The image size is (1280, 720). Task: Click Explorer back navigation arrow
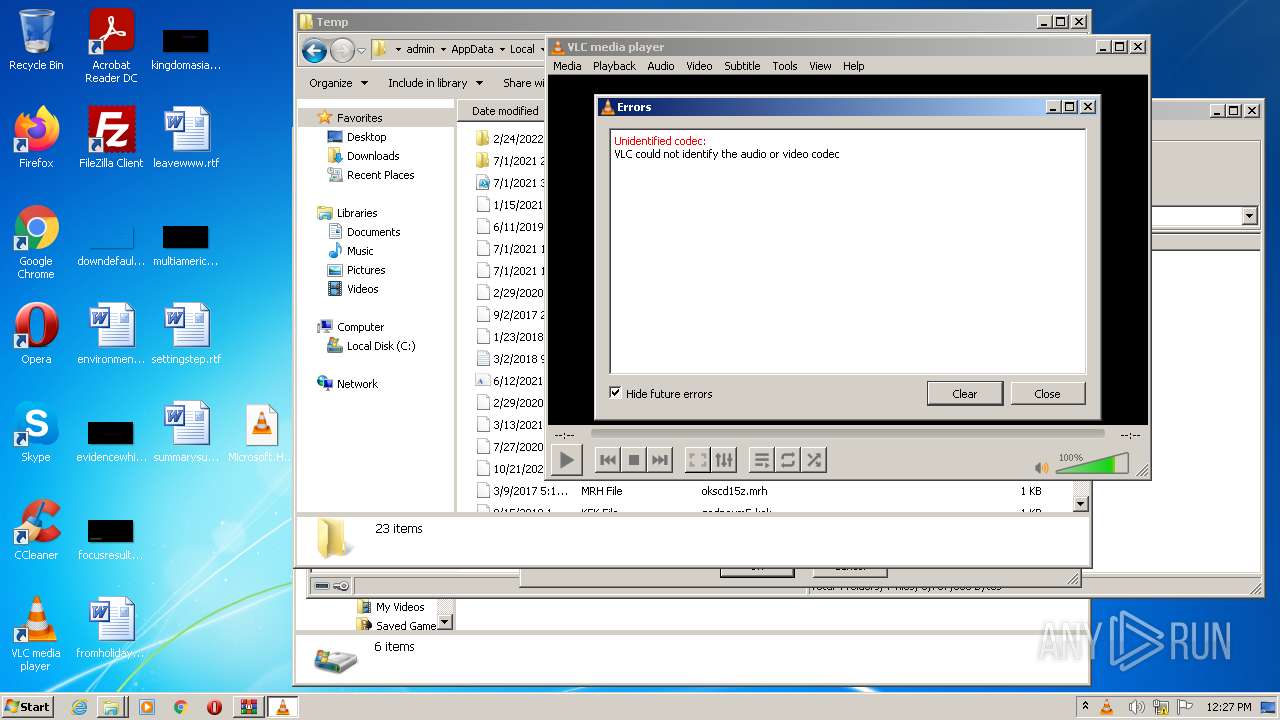tap(314, 50)
